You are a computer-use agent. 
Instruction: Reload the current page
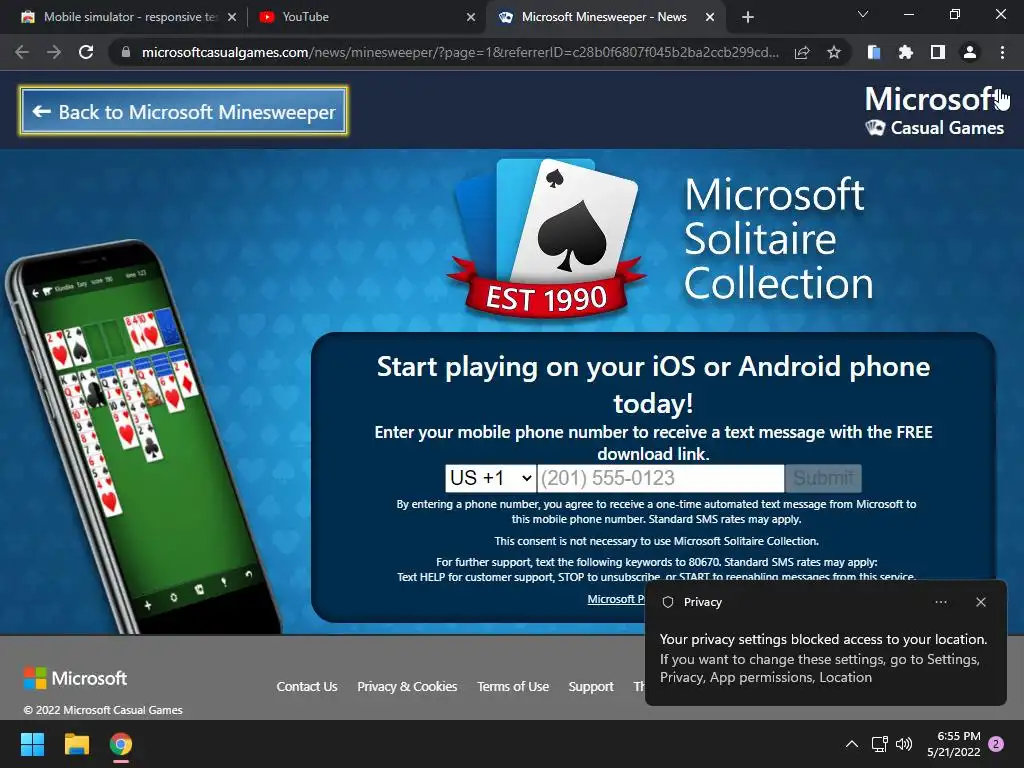pos(86,52)
